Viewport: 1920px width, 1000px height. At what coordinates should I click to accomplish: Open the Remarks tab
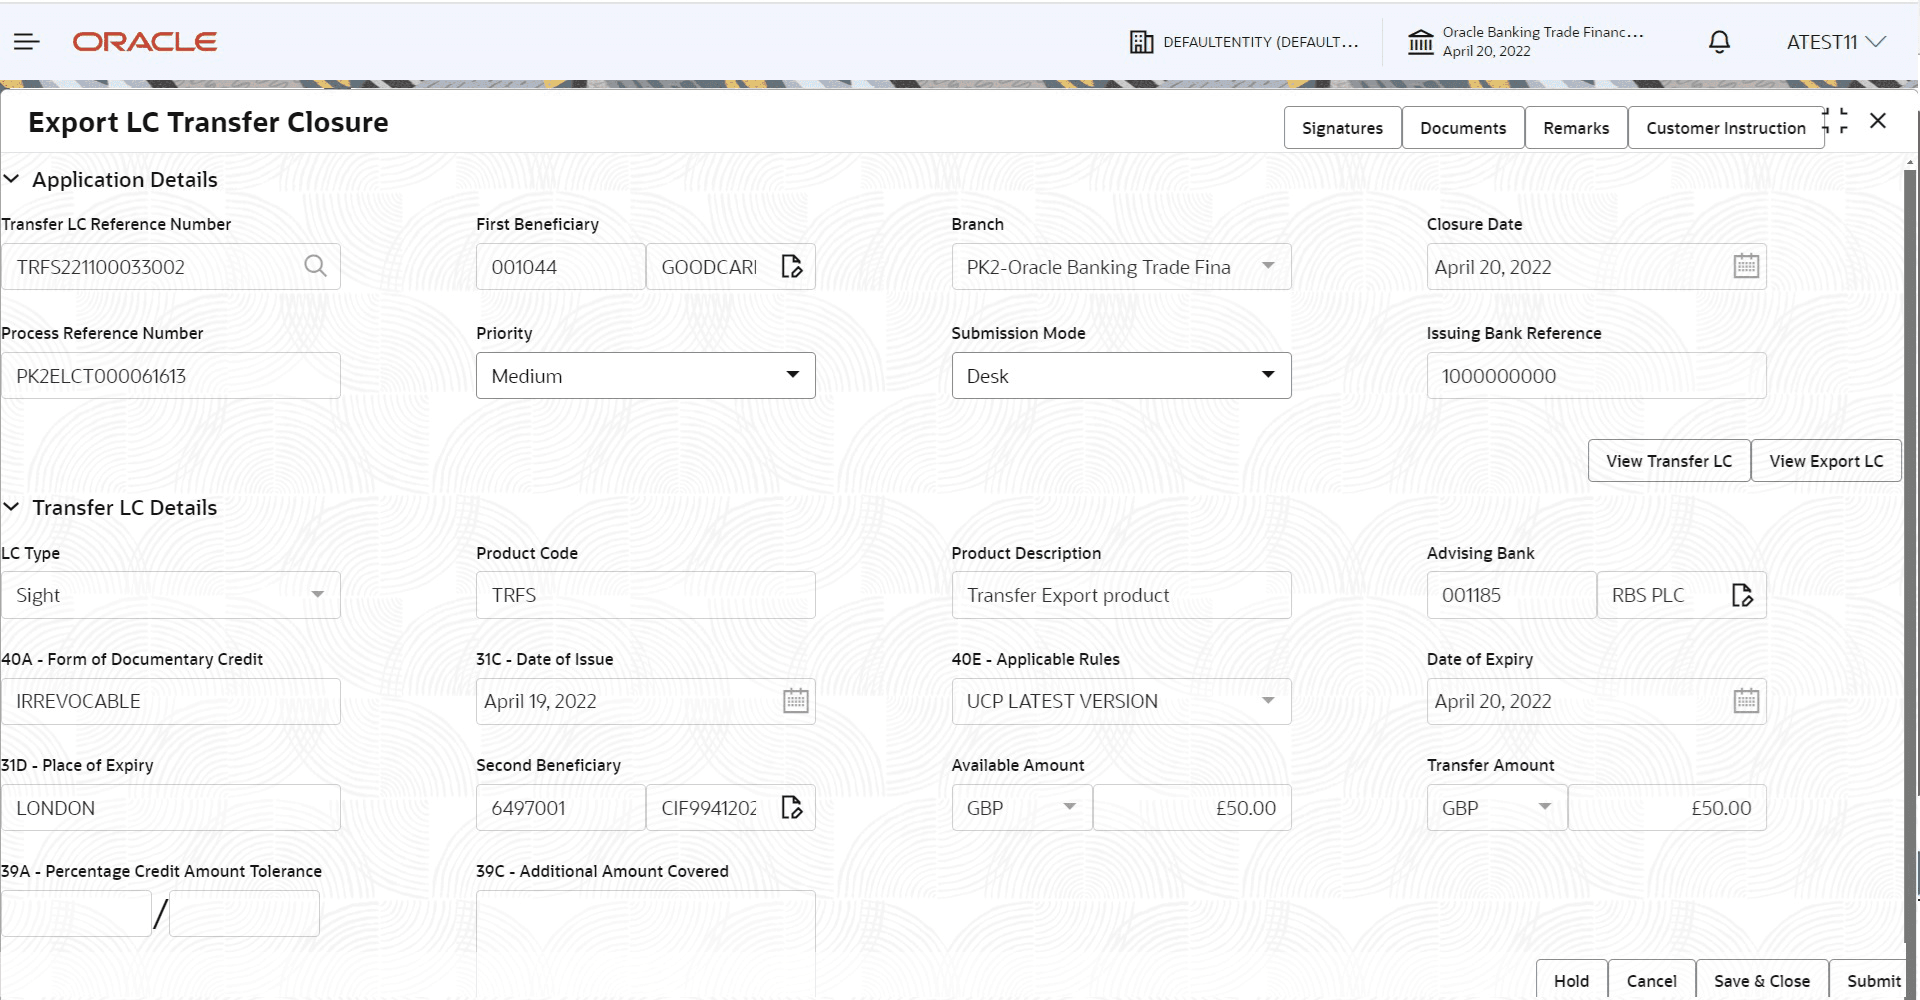tap(1575, 127)
